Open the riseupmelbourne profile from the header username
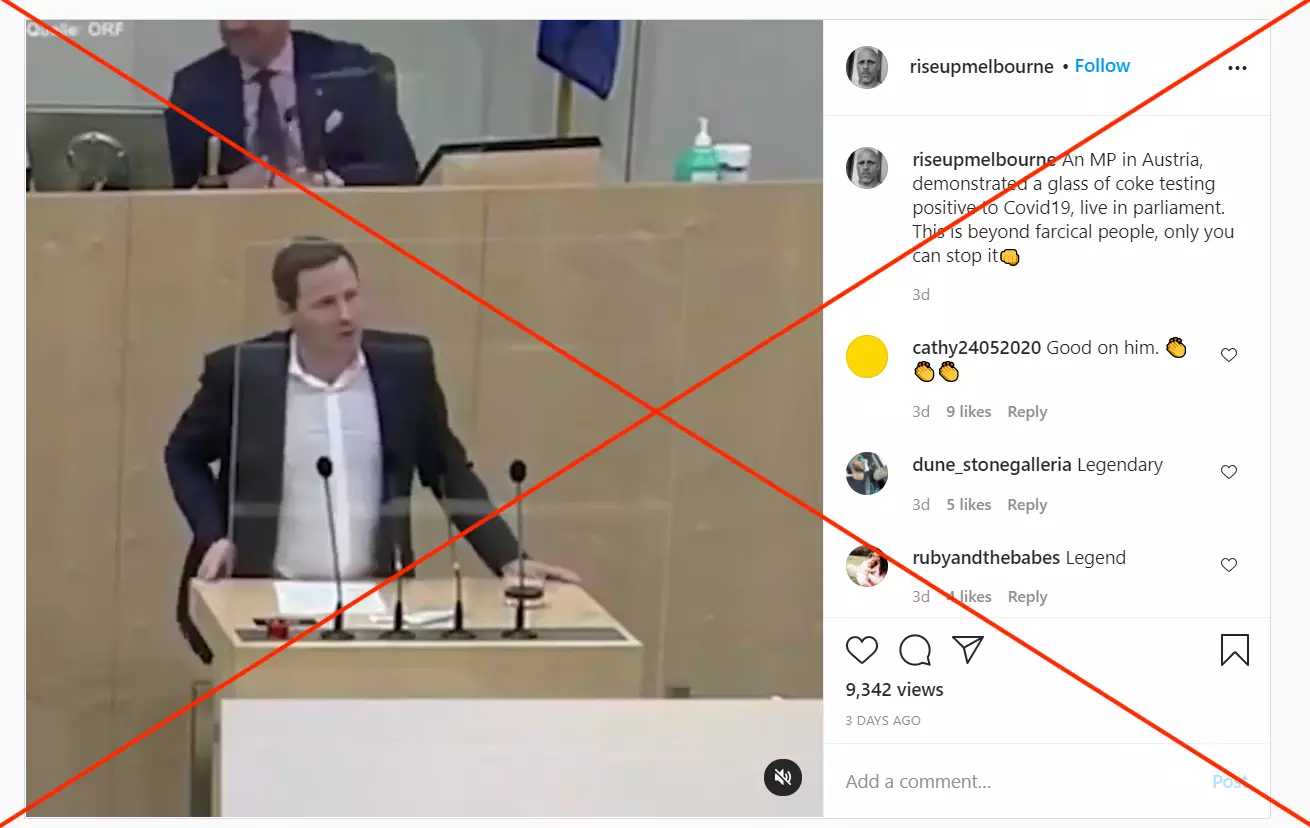 point(981,67)
